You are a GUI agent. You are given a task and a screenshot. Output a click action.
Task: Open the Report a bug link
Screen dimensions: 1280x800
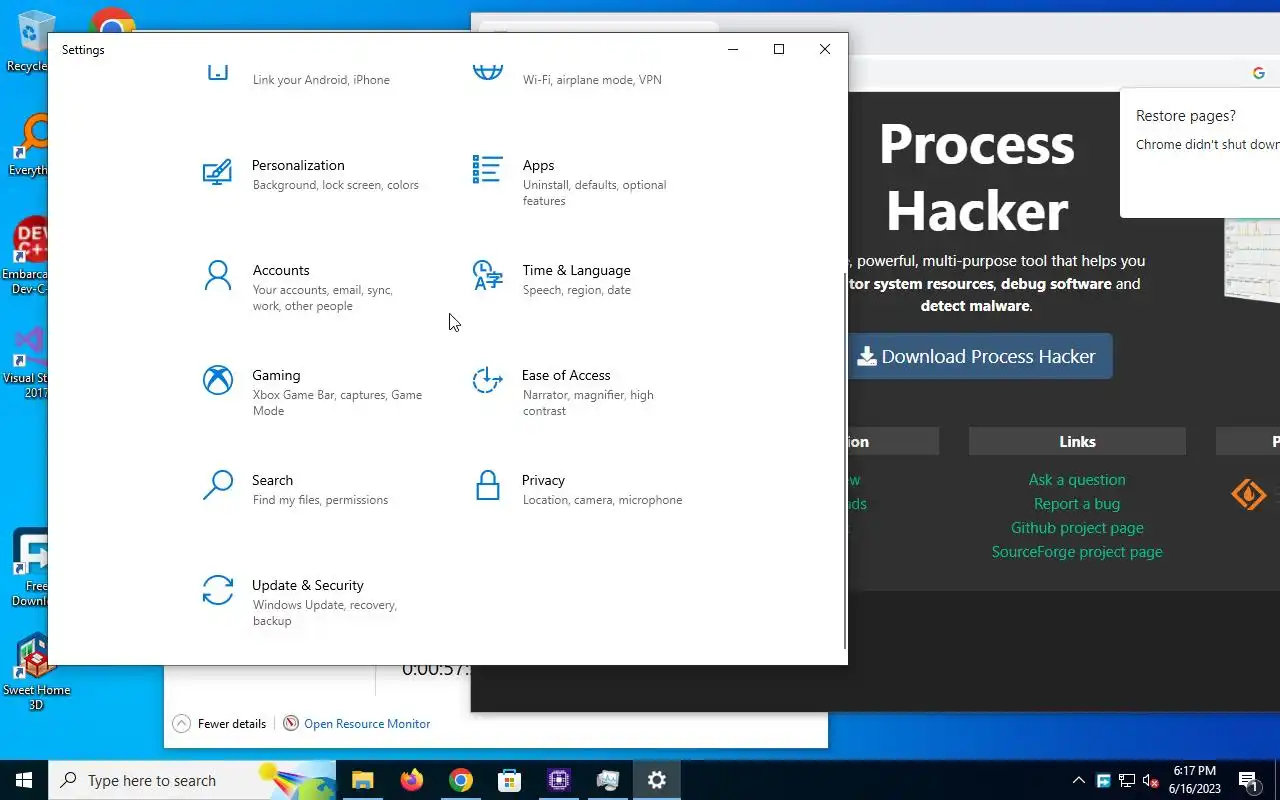(x=1077, y=504)
